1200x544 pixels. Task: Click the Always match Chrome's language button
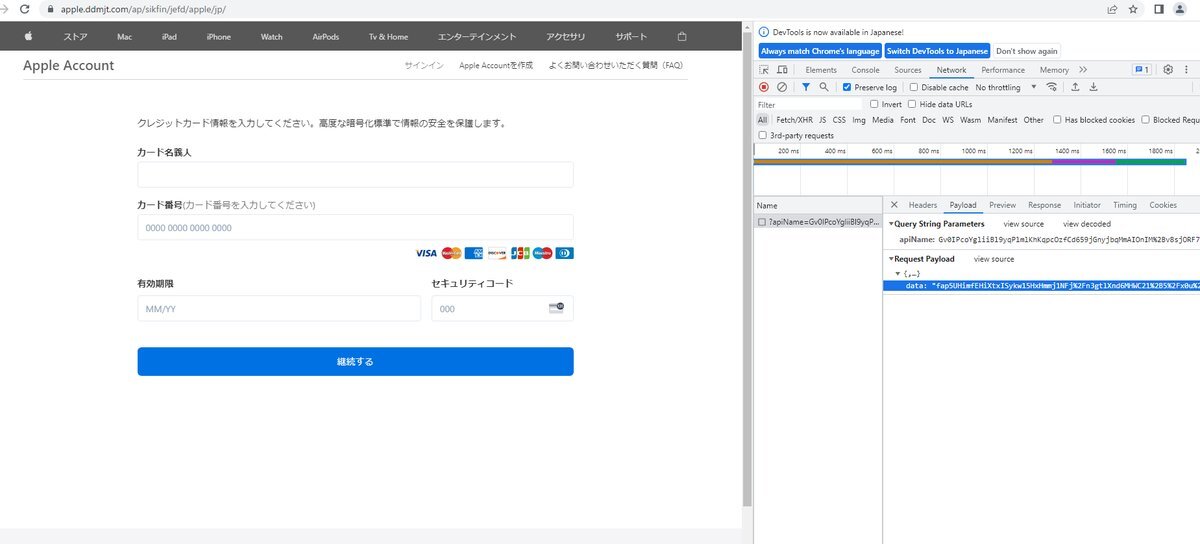point(820,51)
